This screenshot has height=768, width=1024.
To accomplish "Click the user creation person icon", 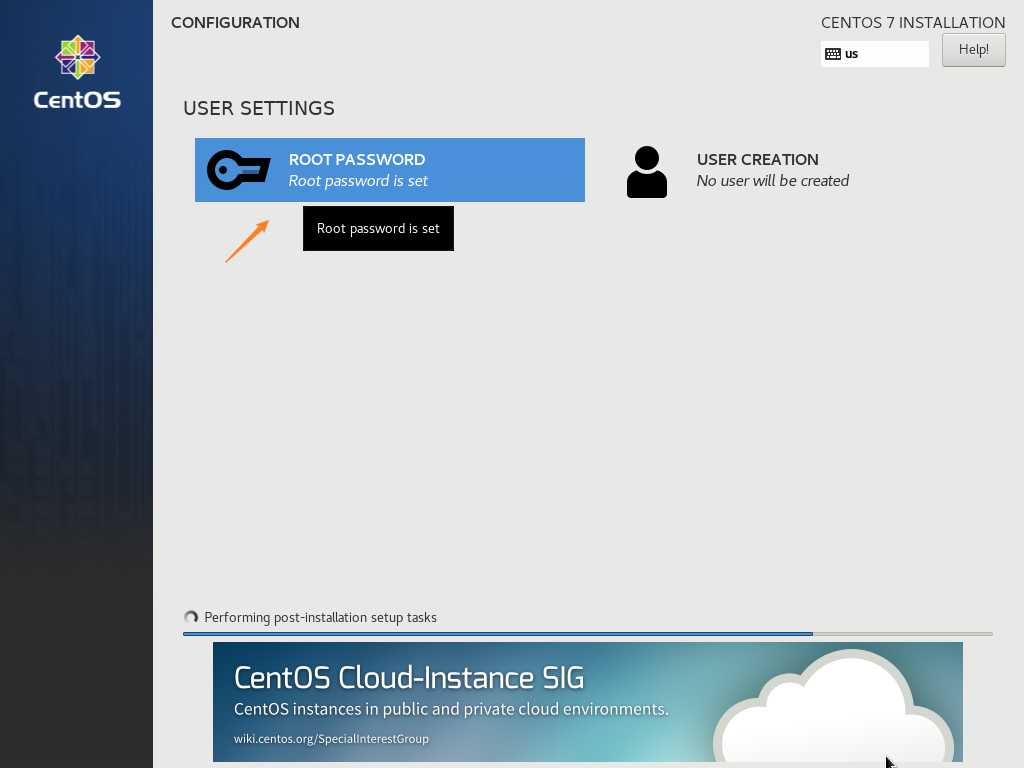I will [646, 171].
